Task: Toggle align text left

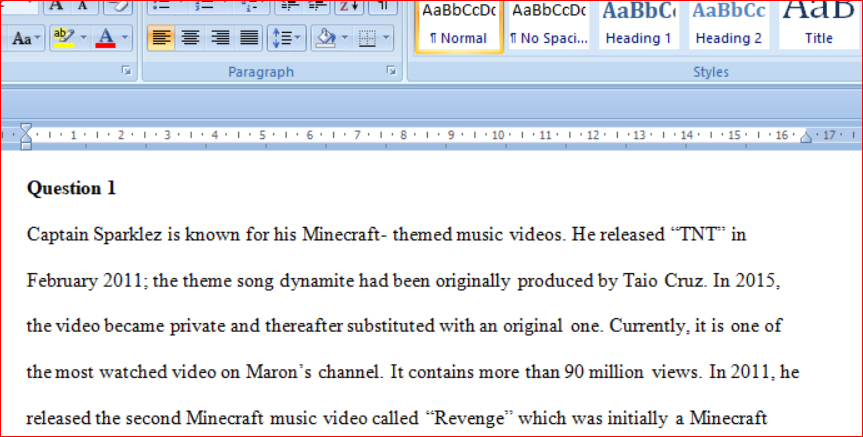Action: pos(161,38)
